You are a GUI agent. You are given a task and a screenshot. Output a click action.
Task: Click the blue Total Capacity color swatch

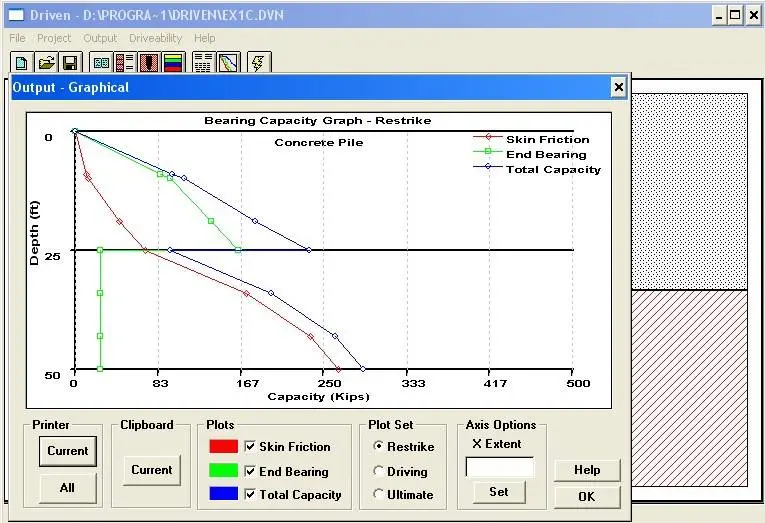223,493
